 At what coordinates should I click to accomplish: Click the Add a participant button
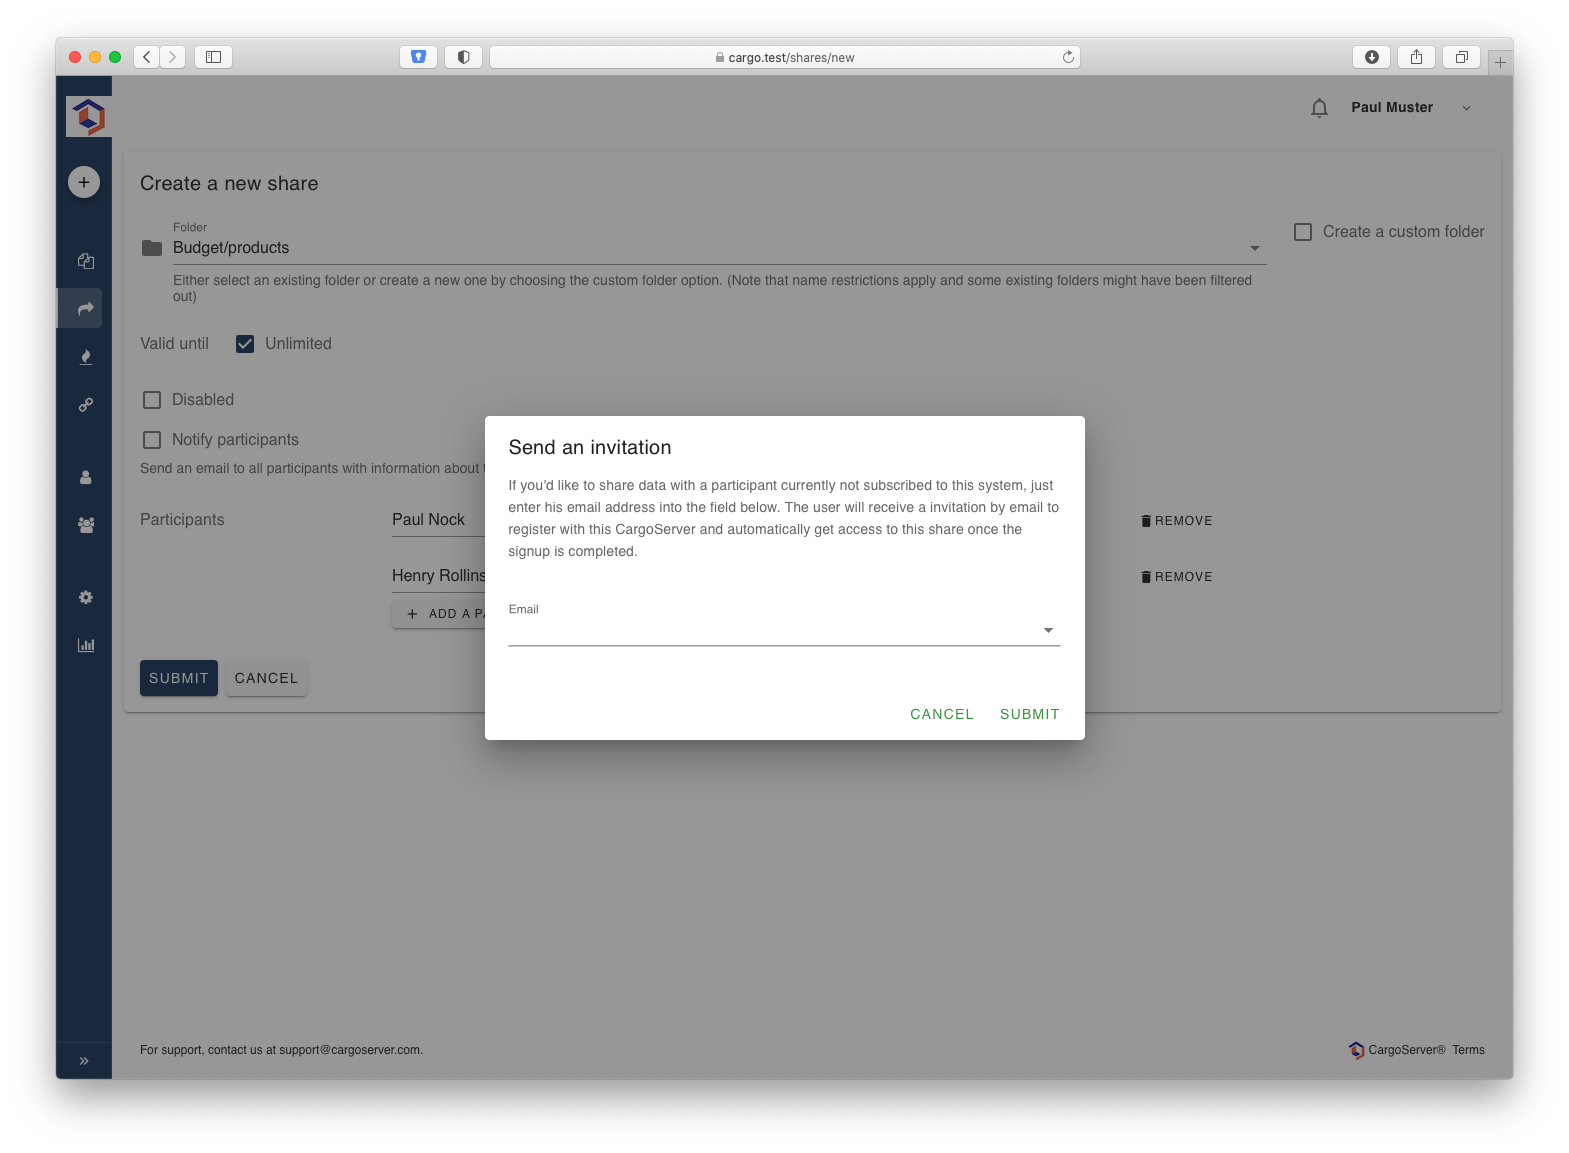coord(439,614)
